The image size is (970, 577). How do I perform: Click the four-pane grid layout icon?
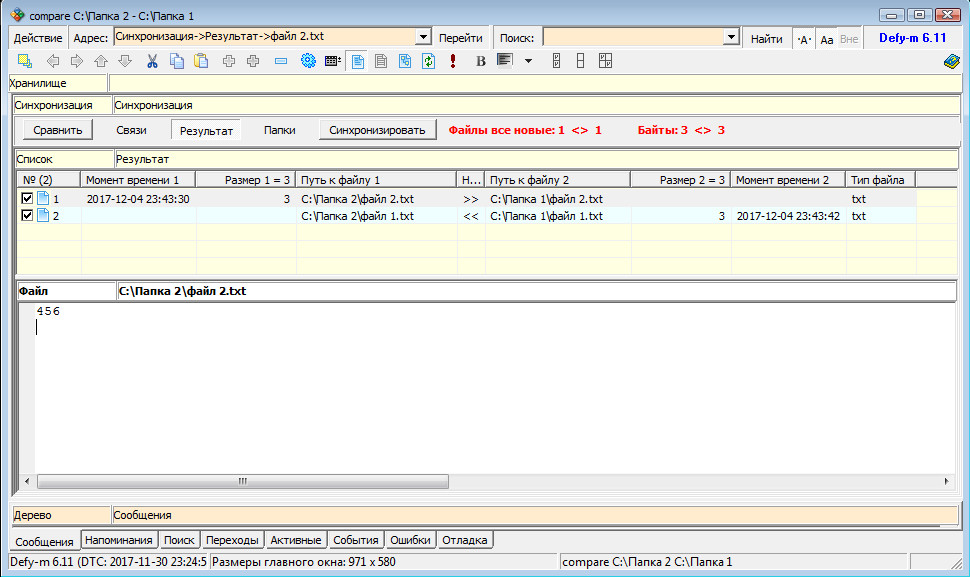click(606, 61)
